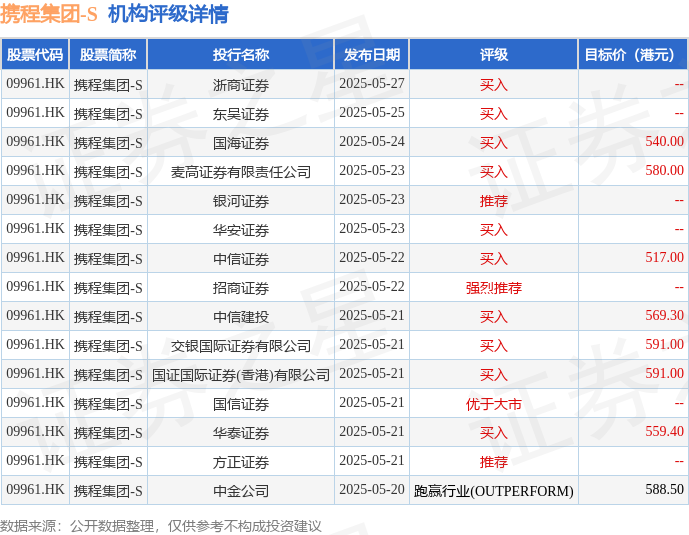The width and height of the screenshot is (689, 535).
Task: Click the 推荐 rating for 银河证券
Action: [494, 201]
